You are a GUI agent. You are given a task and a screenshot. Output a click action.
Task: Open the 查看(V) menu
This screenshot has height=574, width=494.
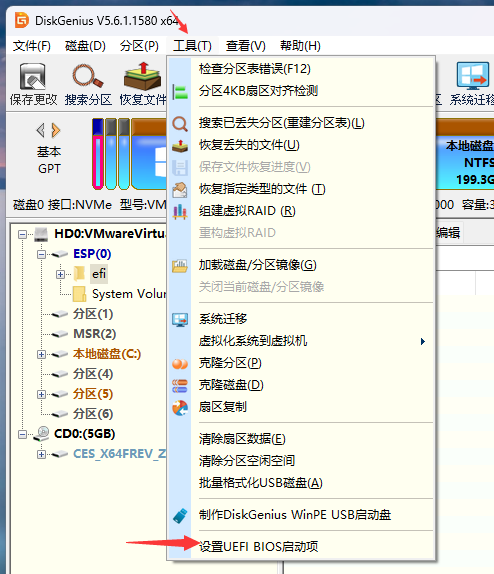pos(245,46)
